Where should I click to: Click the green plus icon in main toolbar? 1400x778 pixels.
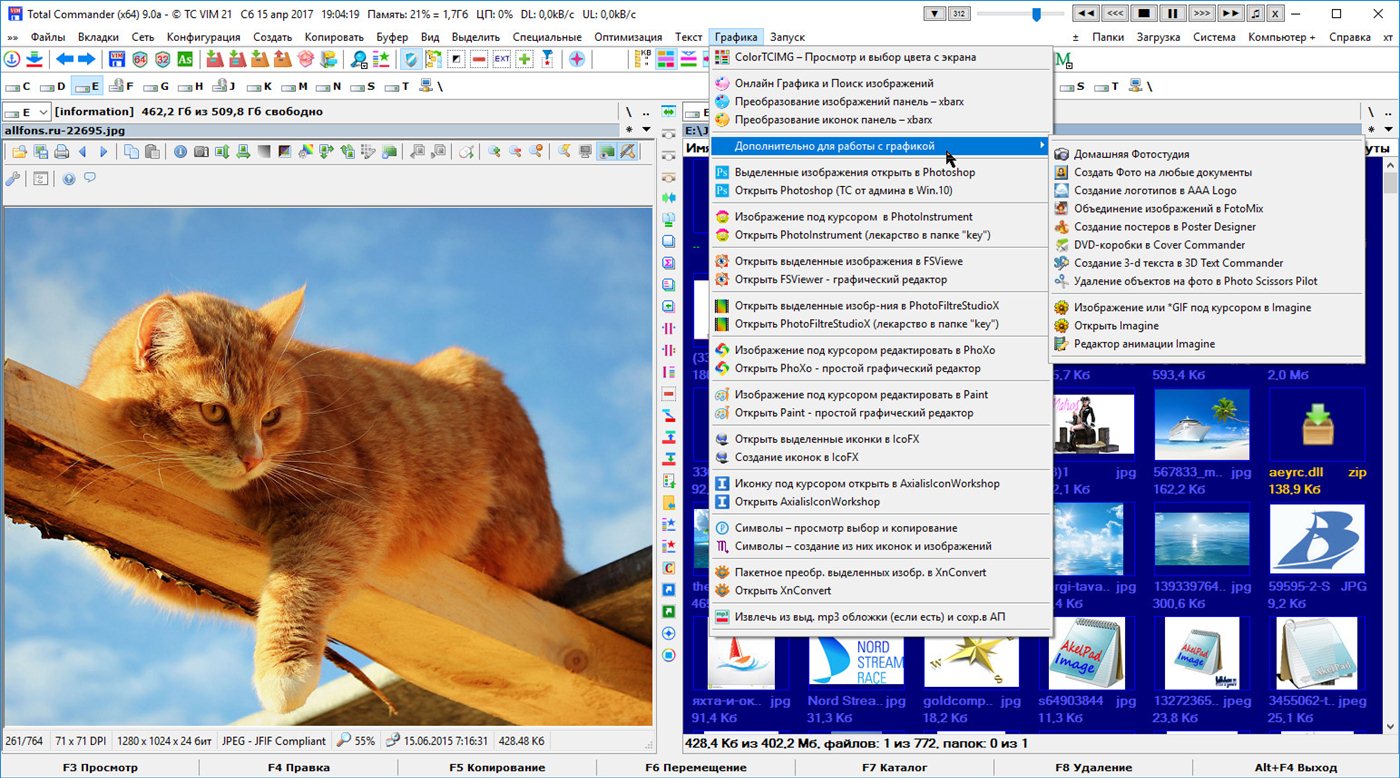point(524,59)
